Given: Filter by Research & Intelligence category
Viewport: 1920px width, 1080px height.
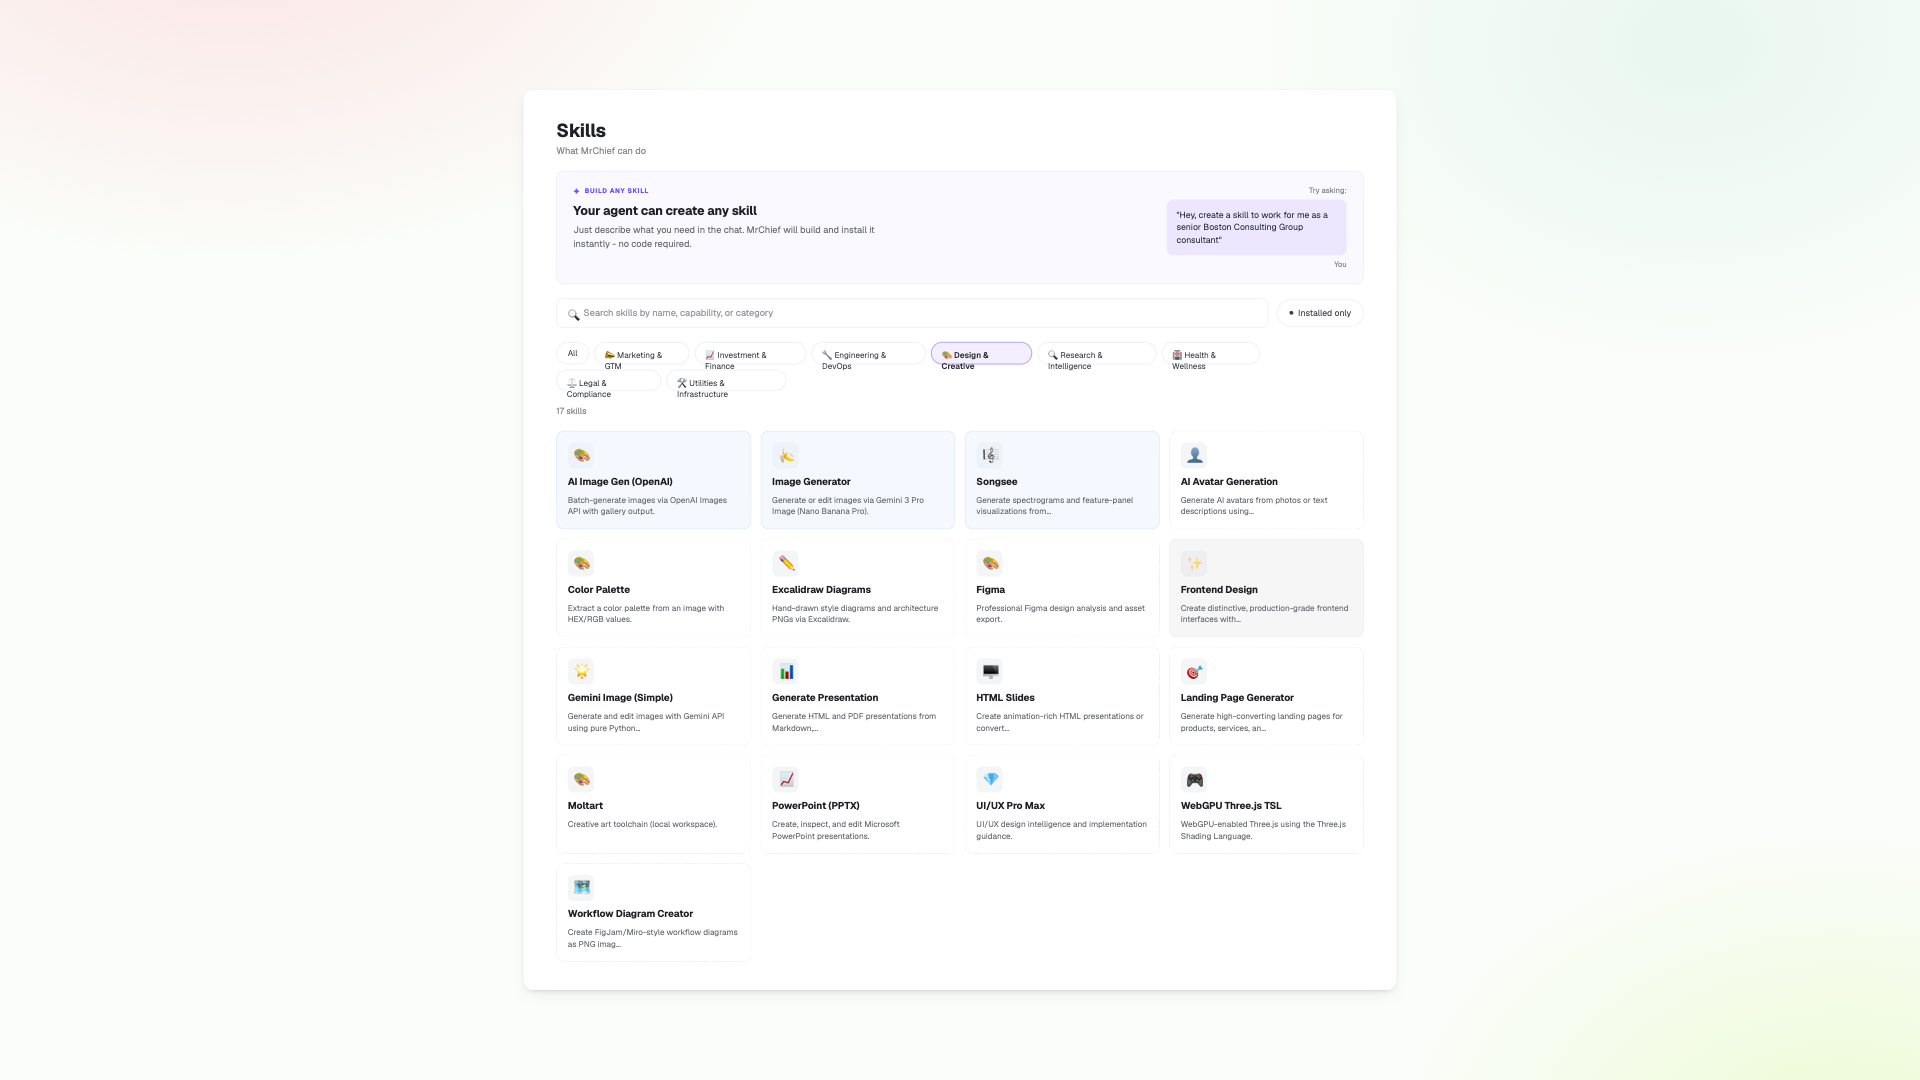Looking at the screenshot, I should pyautogui.click(x=1097, y=354).
